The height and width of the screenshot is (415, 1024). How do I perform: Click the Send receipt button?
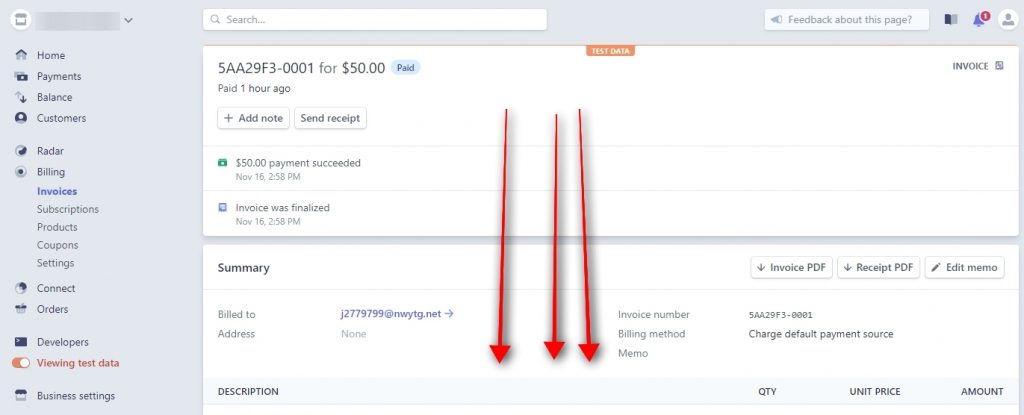[330, 118]
